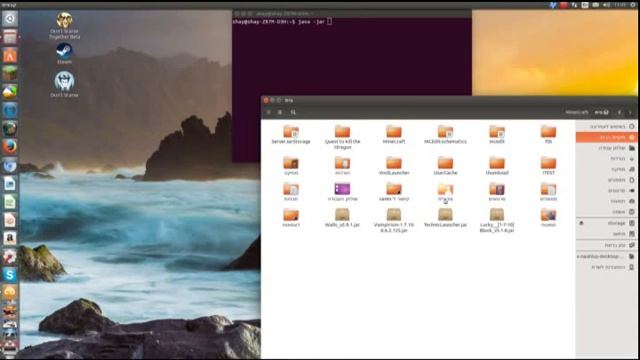
Task: Launch Firefox from the launcher
Action: (9, 146)
